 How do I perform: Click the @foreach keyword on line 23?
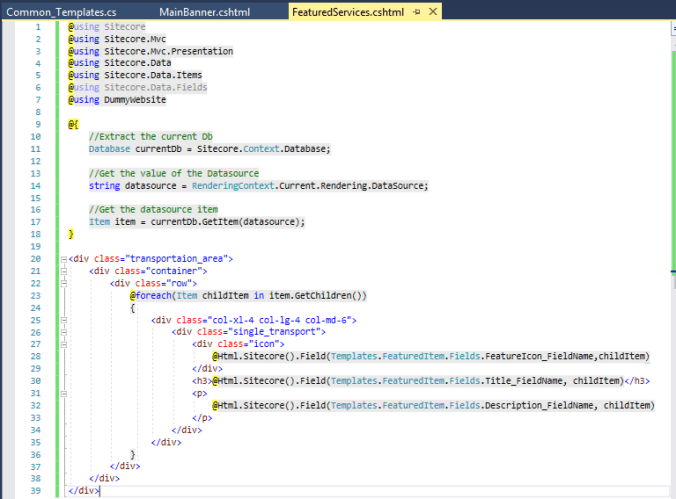[x=152, y=295]
